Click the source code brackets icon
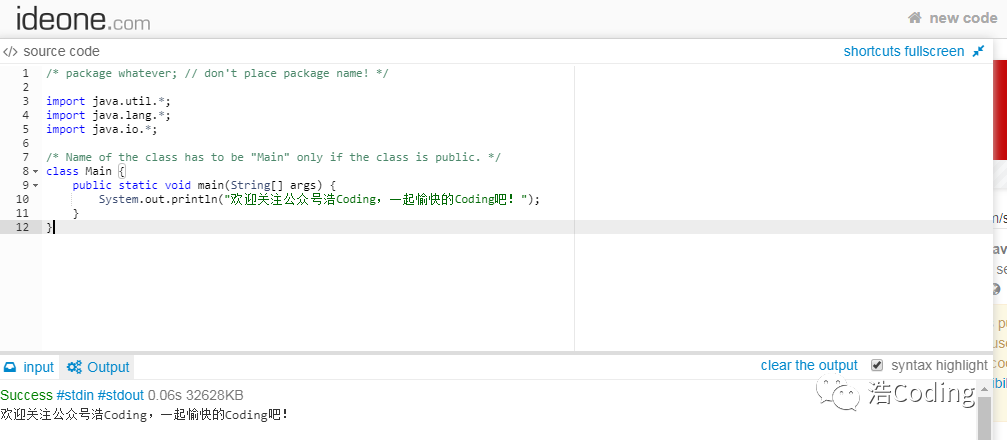 (x=10, y=52)
